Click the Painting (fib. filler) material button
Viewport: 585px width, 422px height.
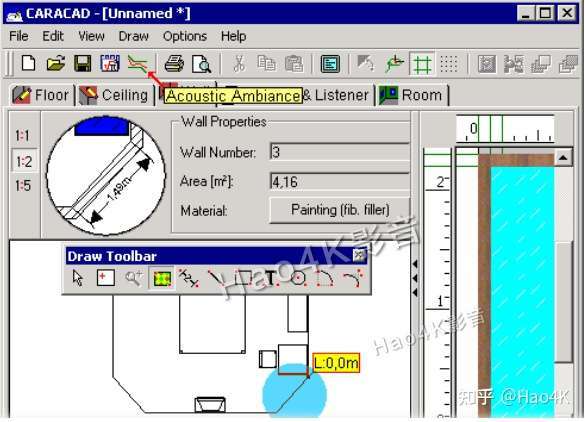point(340,210)
